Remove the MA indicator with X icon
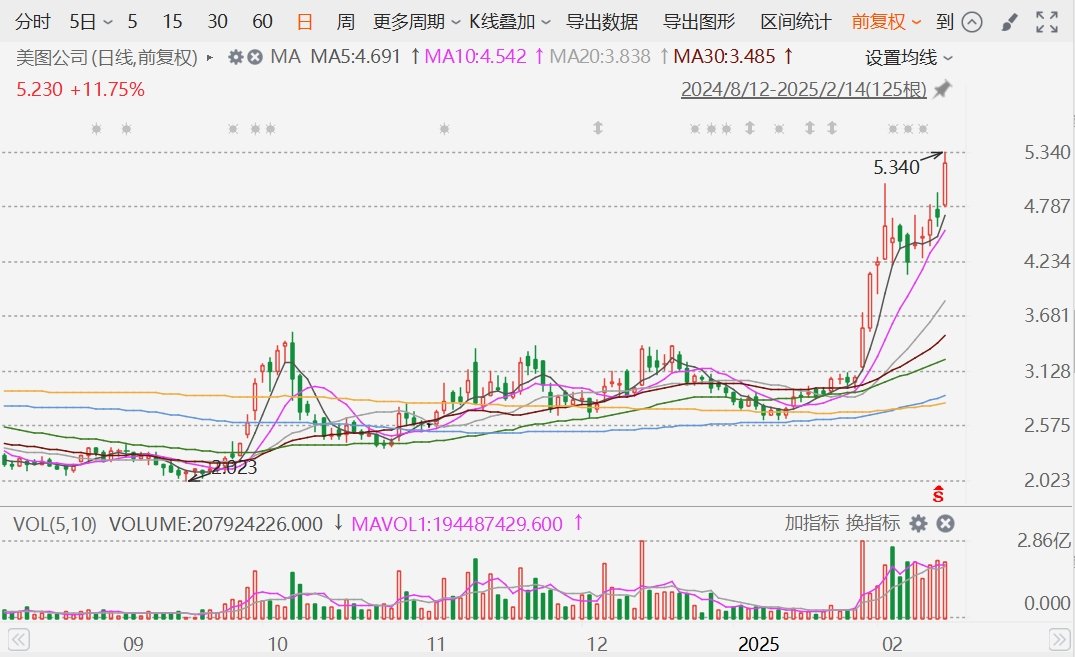 coord(255,57)
